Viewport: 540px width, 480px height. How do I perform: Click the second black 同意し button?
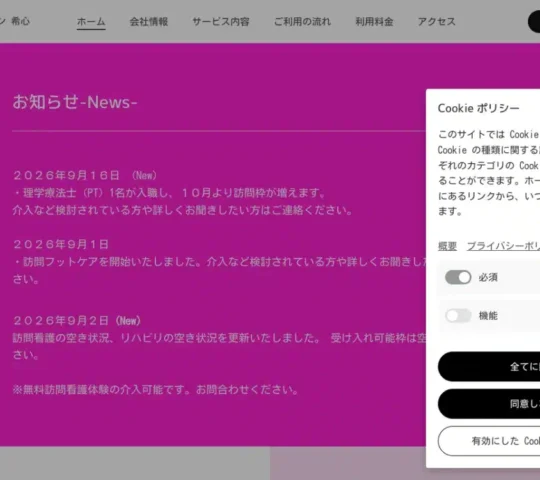tap(489, 404)
